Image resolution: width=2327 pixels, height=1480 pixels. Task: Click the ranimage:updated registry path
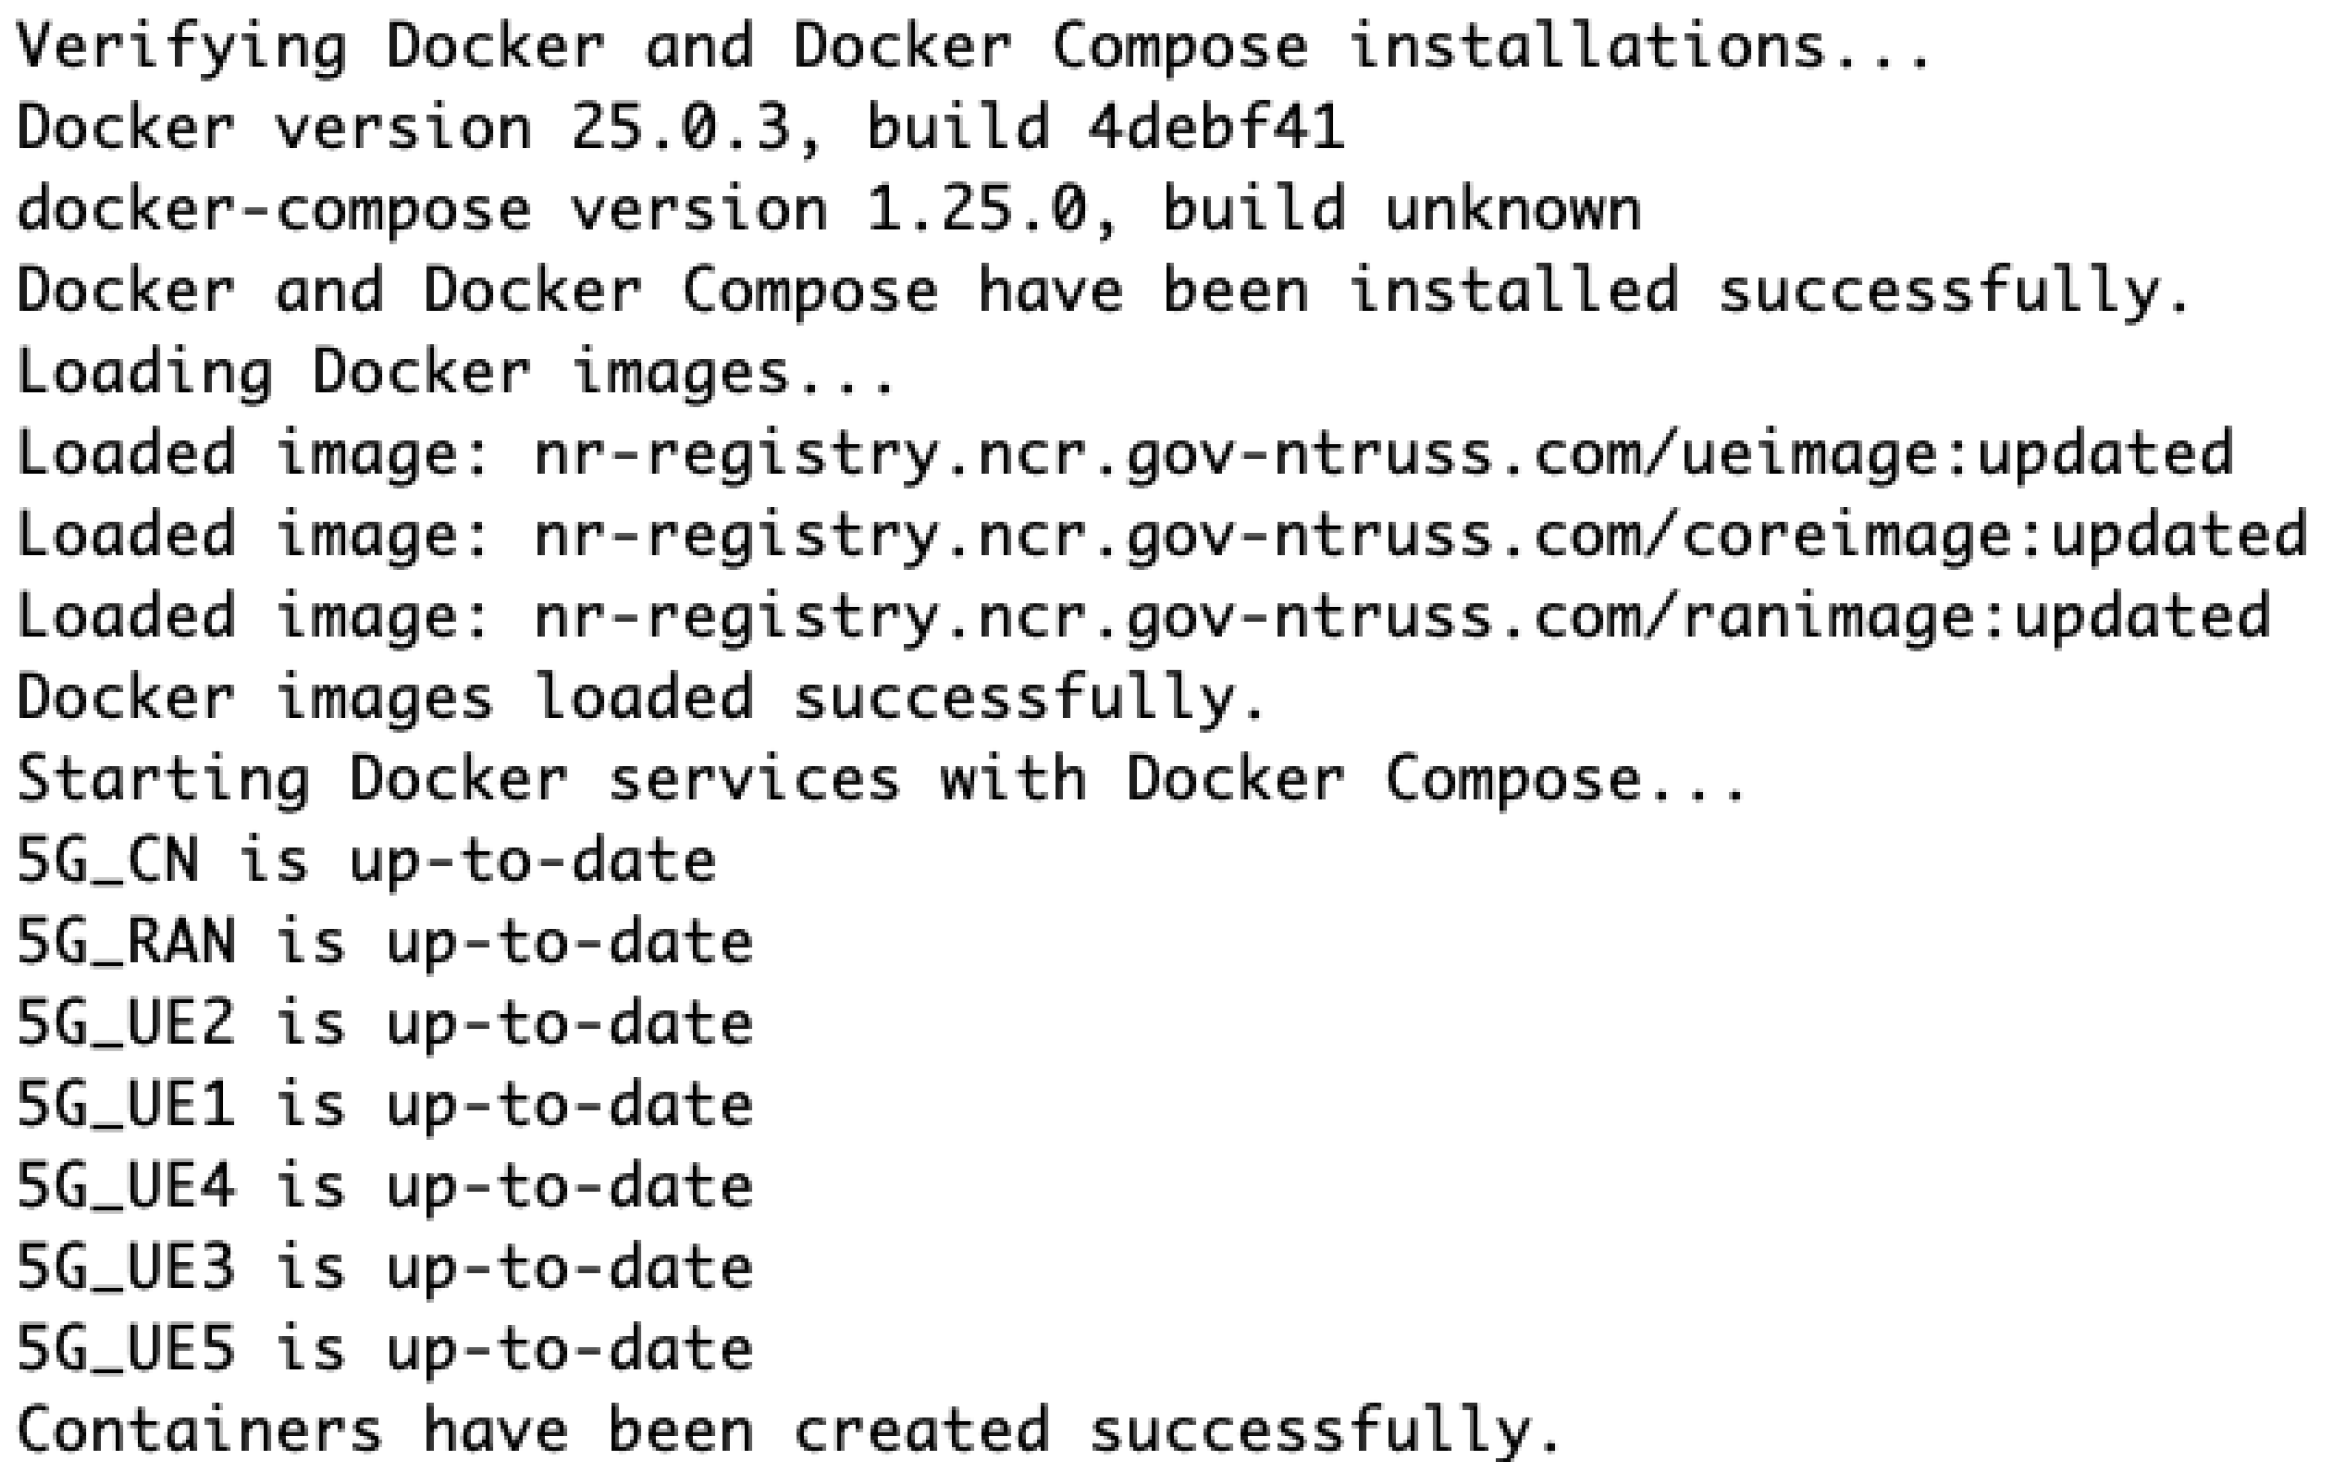point(1402,616)
